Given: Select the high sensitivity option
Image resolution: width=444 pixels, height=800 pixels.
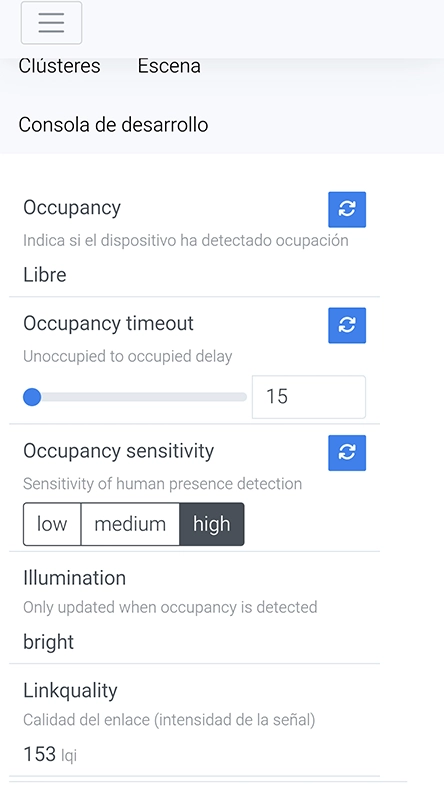Looking at the screenshot, I should point(212,524).
